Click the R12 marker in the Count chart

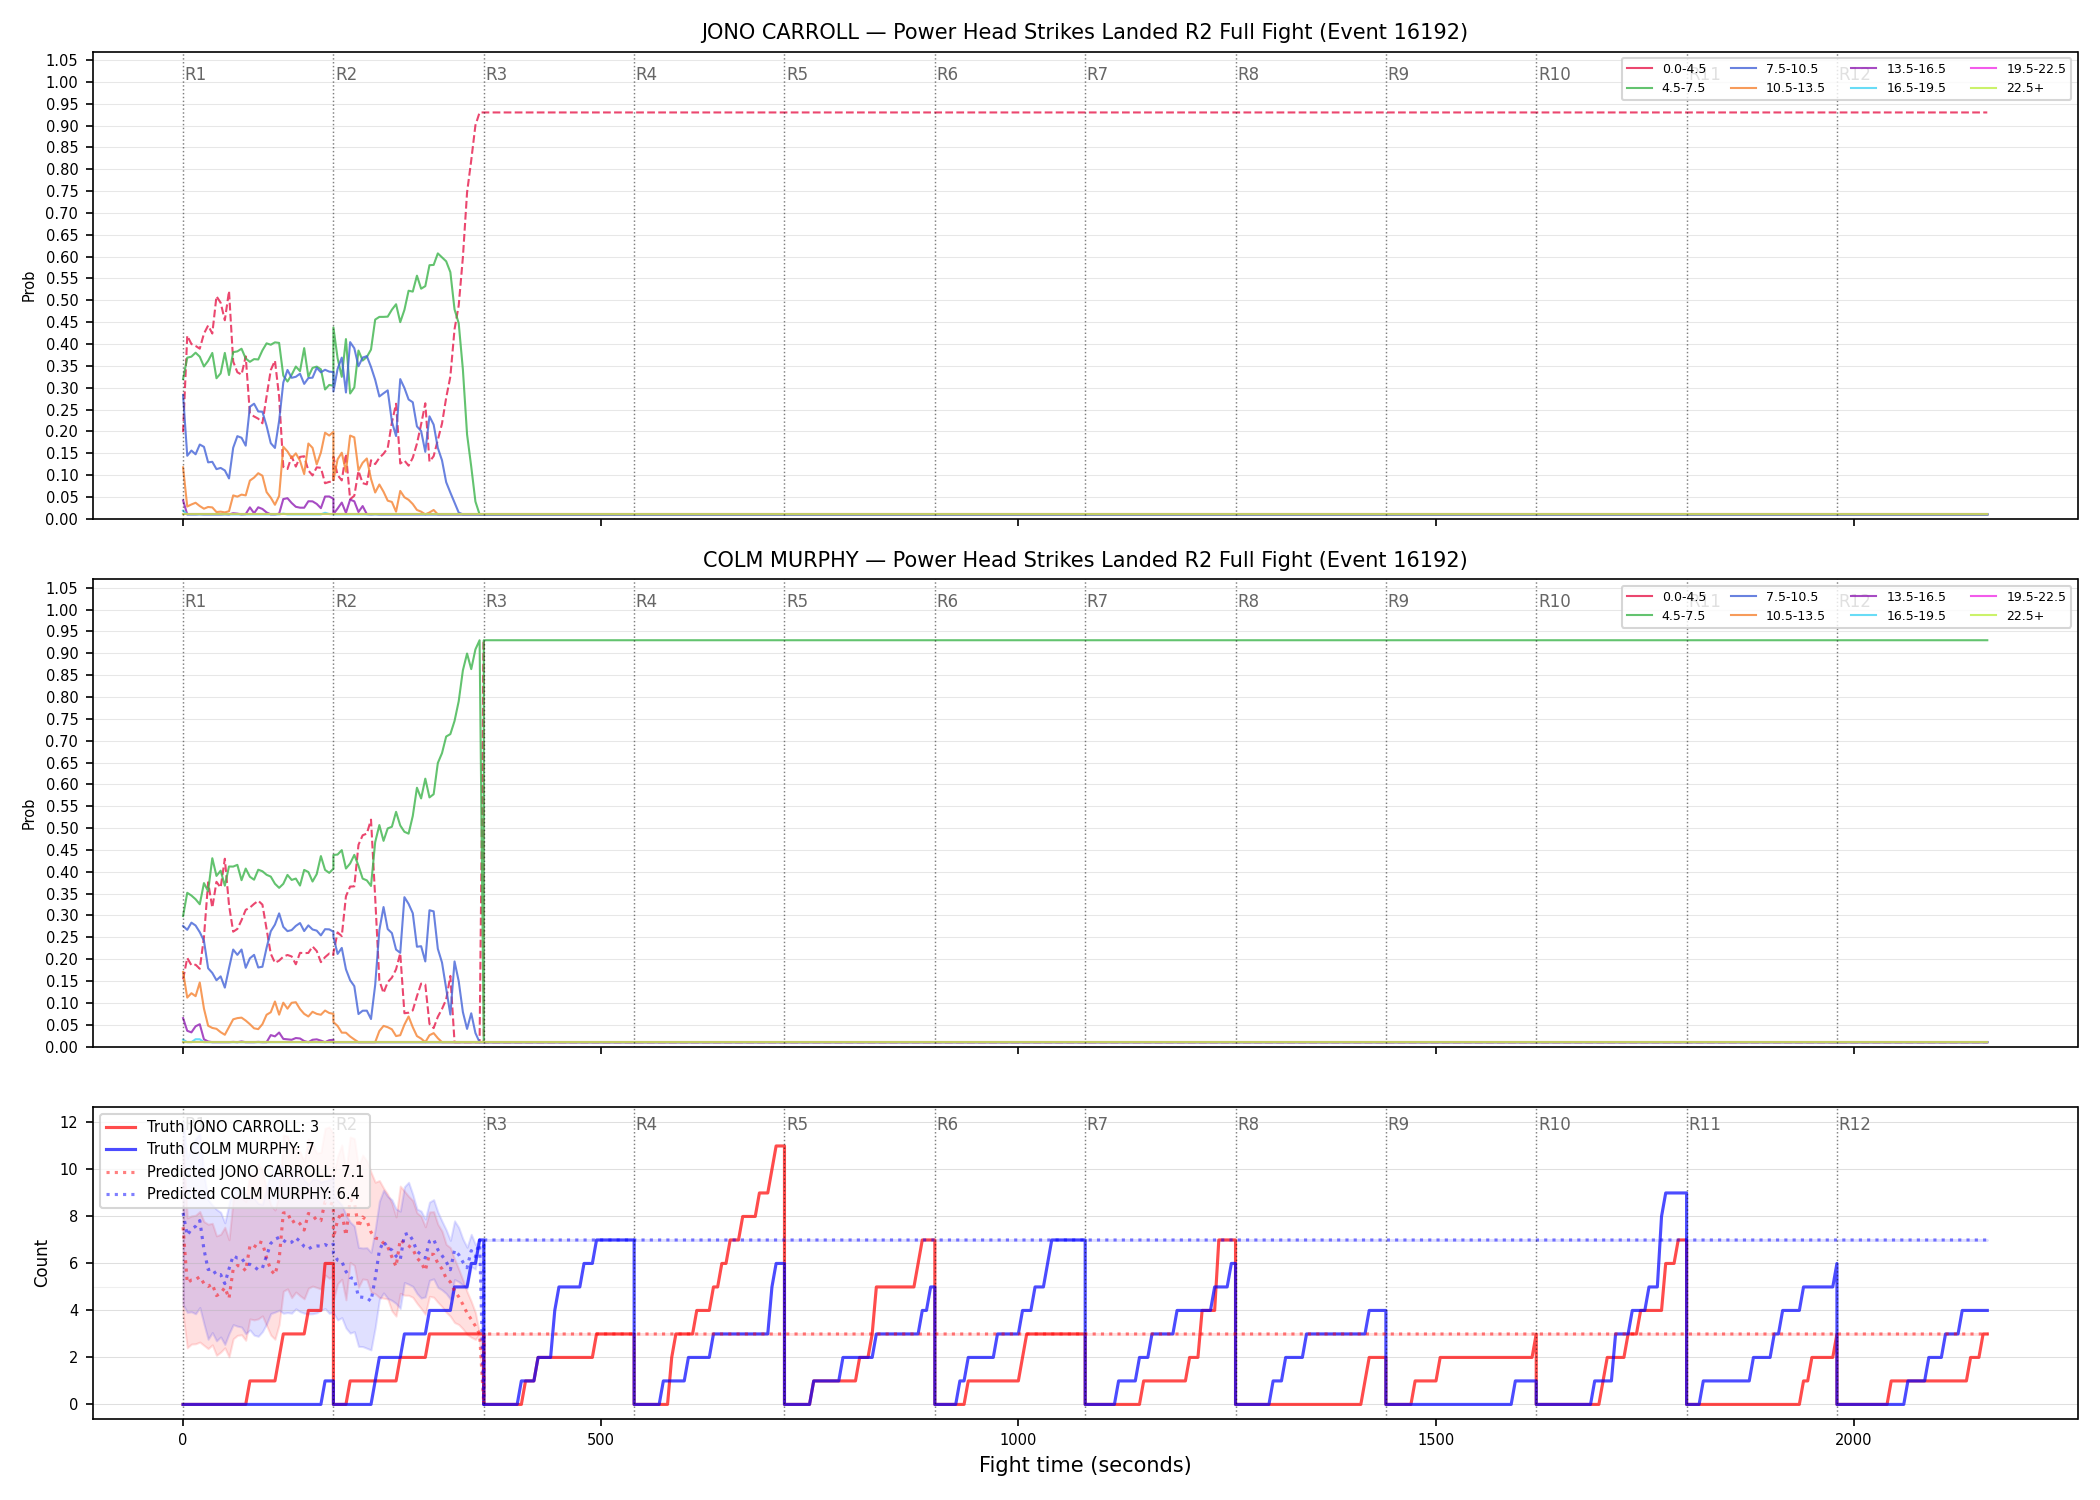point(1854,1124)
